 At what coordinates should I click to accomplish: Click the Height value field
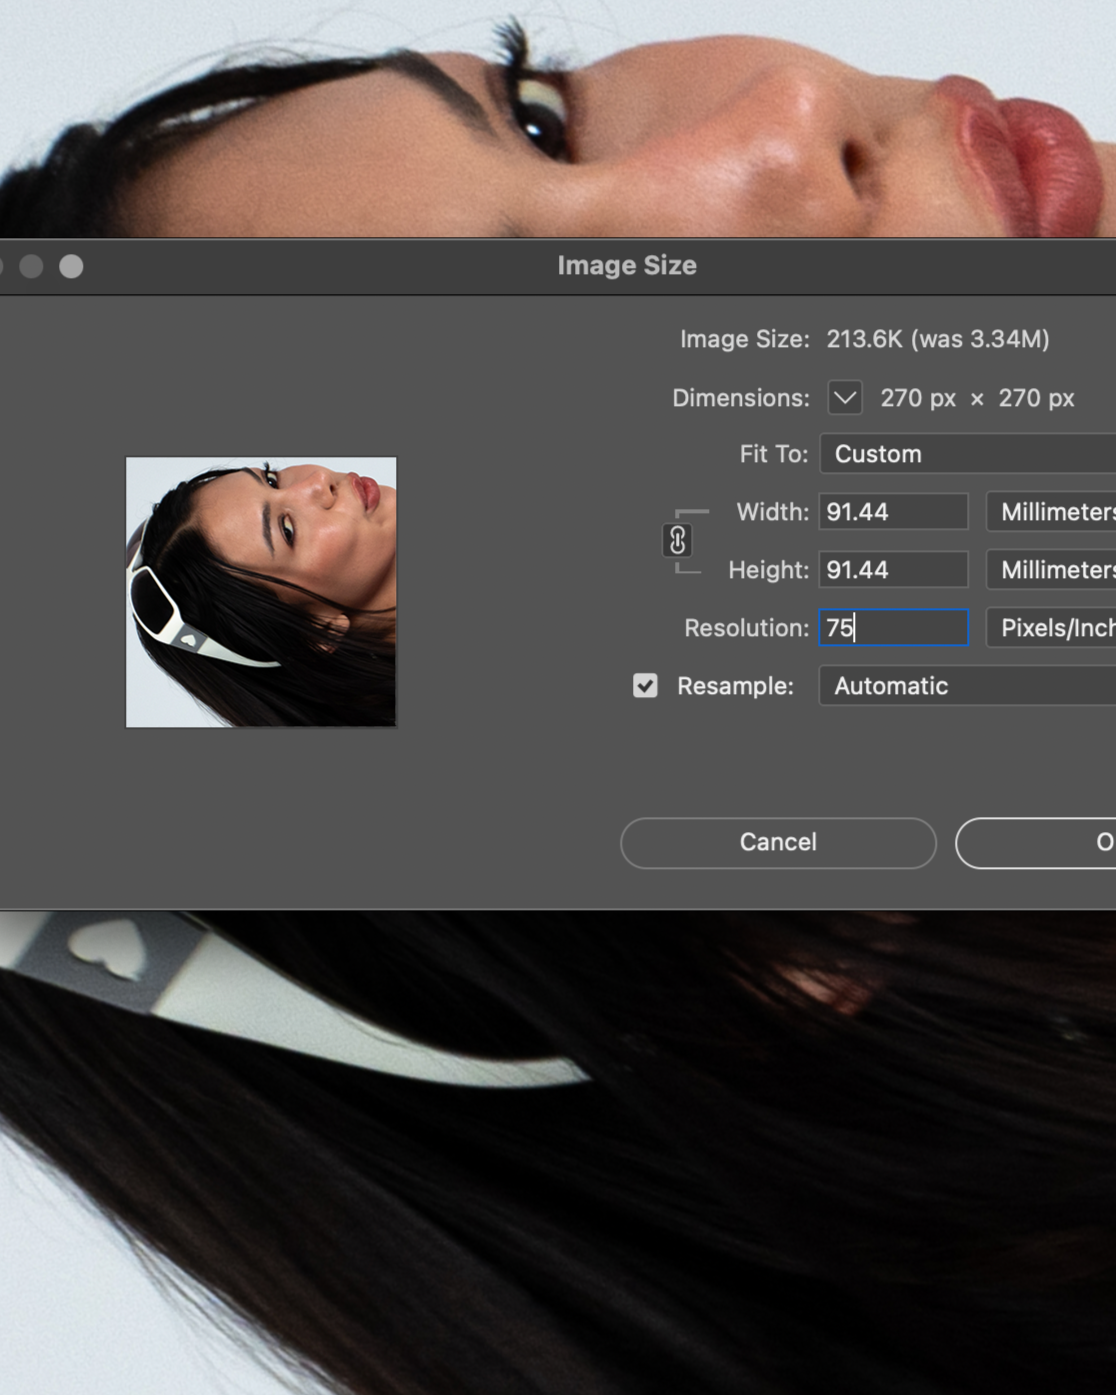coord(894,570)
